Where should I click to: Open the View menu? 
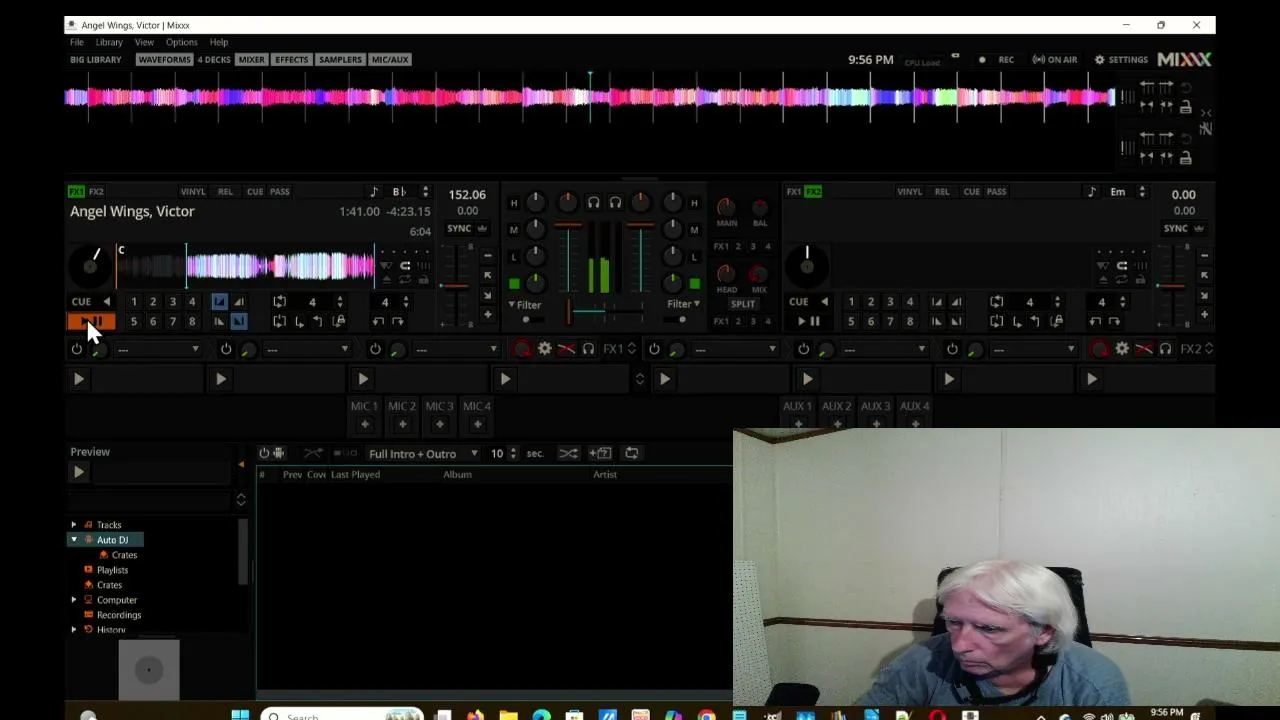point(144,42)
